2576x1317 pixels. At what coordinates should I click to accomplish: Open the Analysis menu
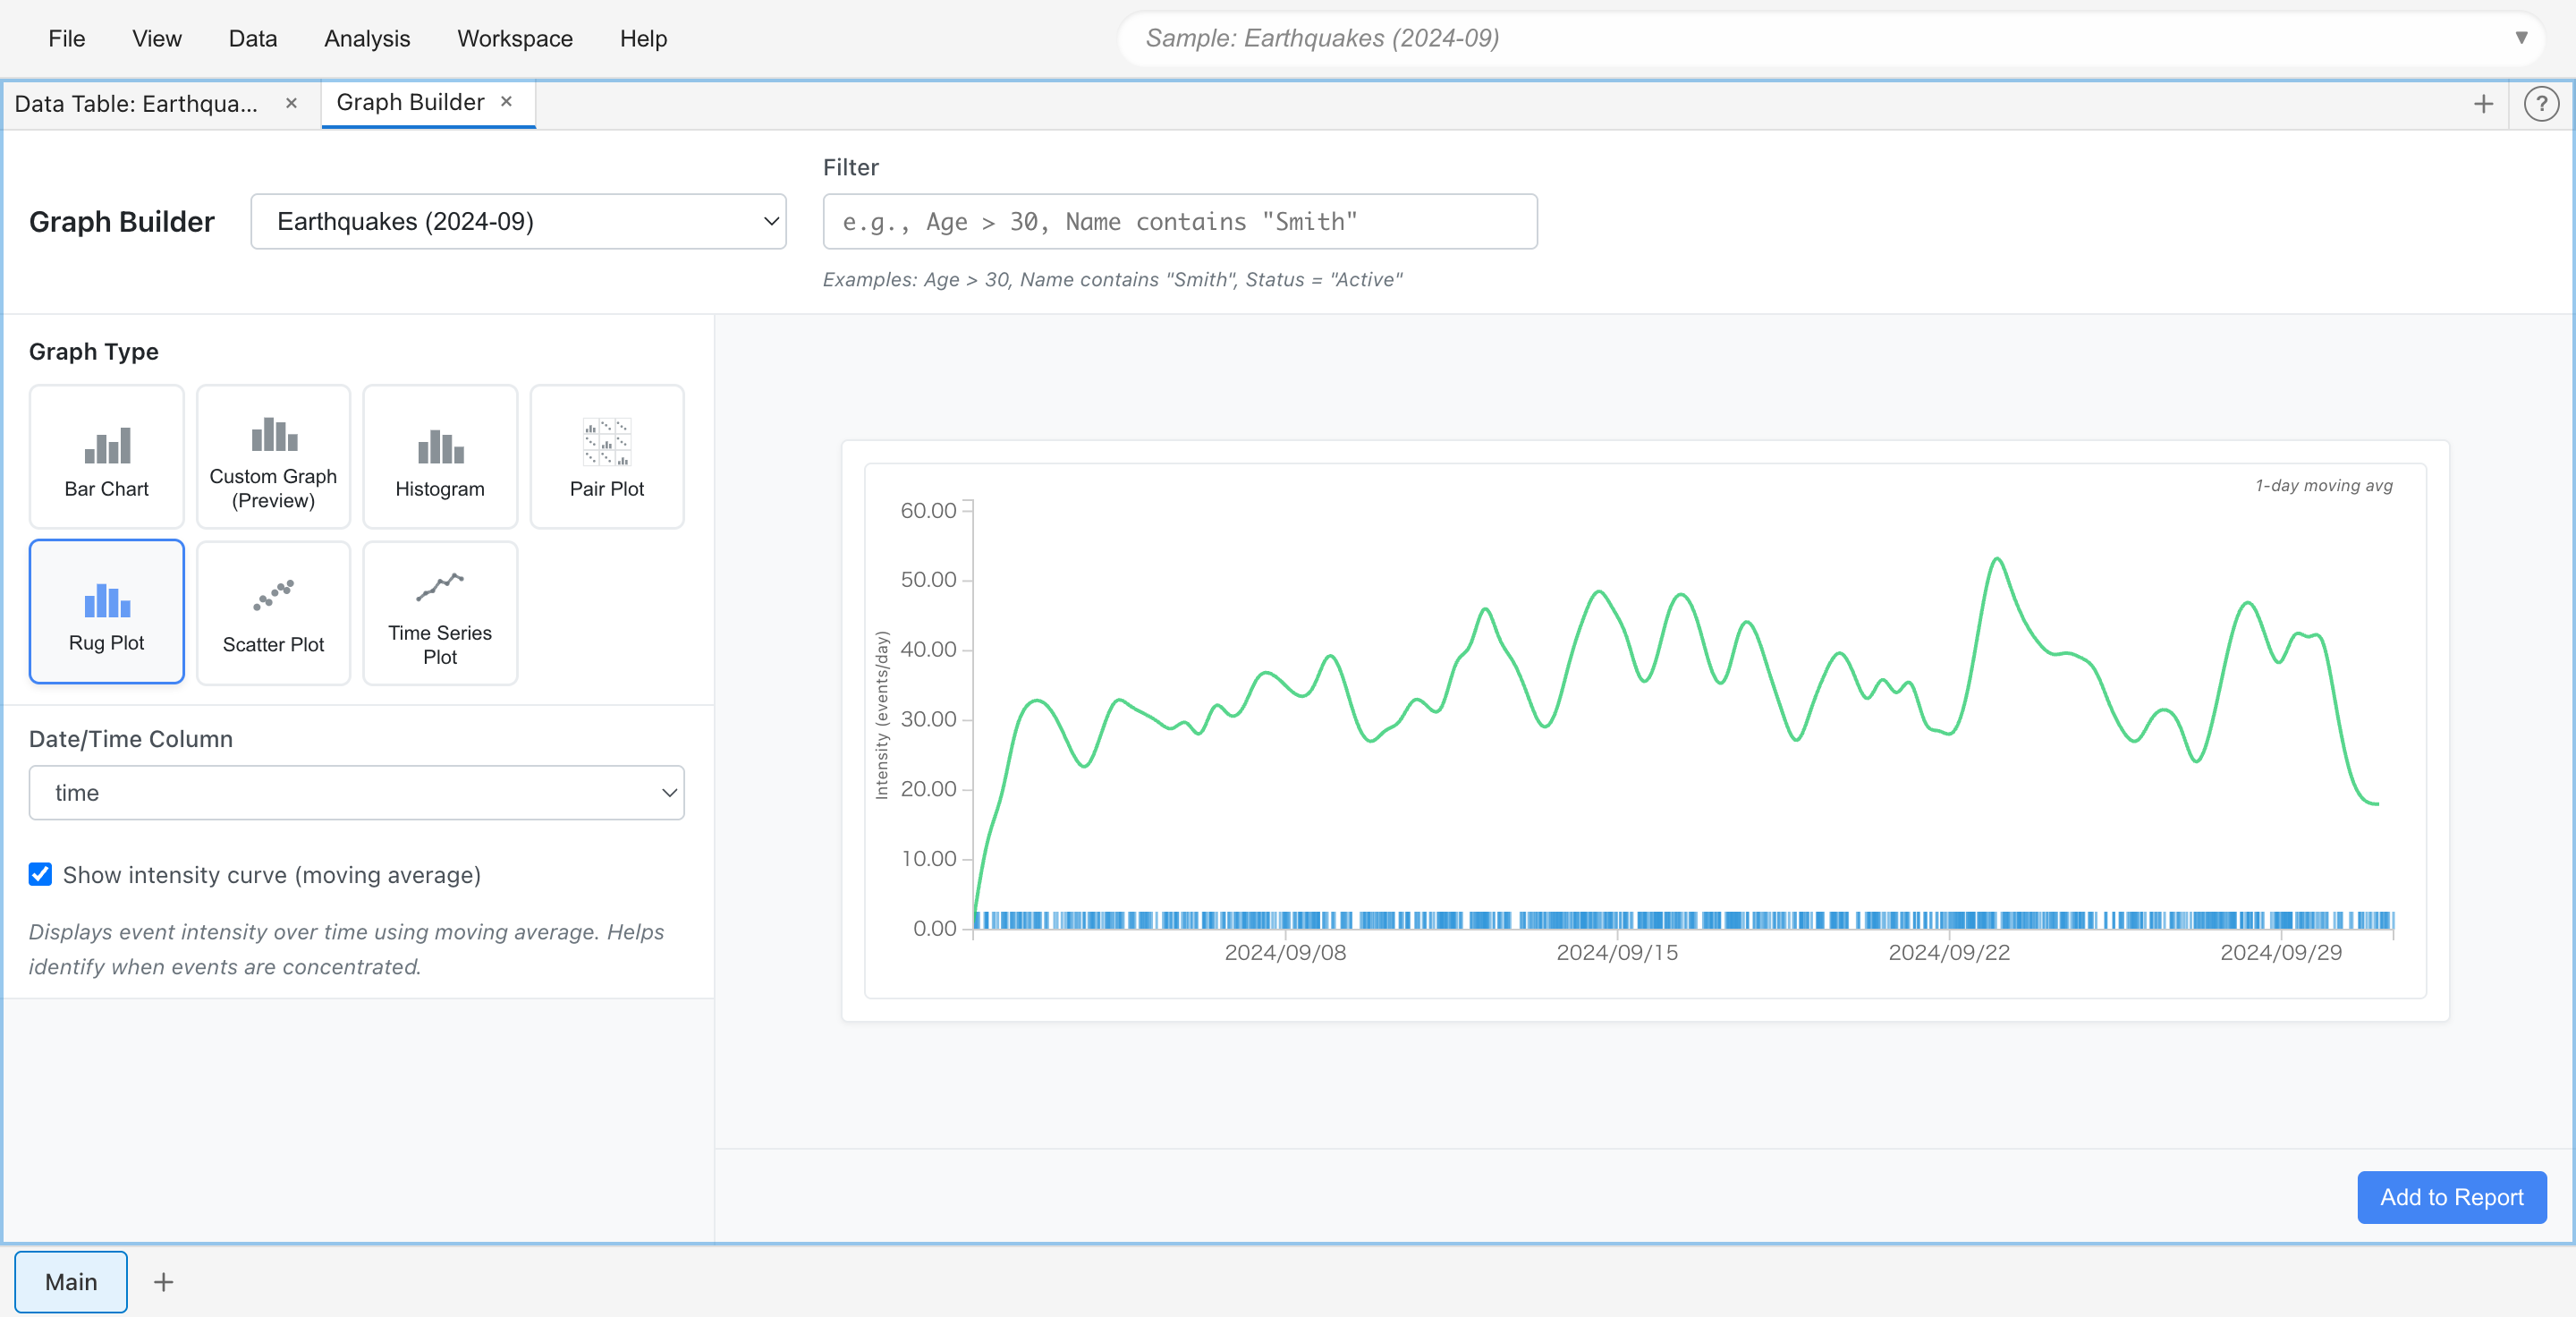click(x=367, y=38)
